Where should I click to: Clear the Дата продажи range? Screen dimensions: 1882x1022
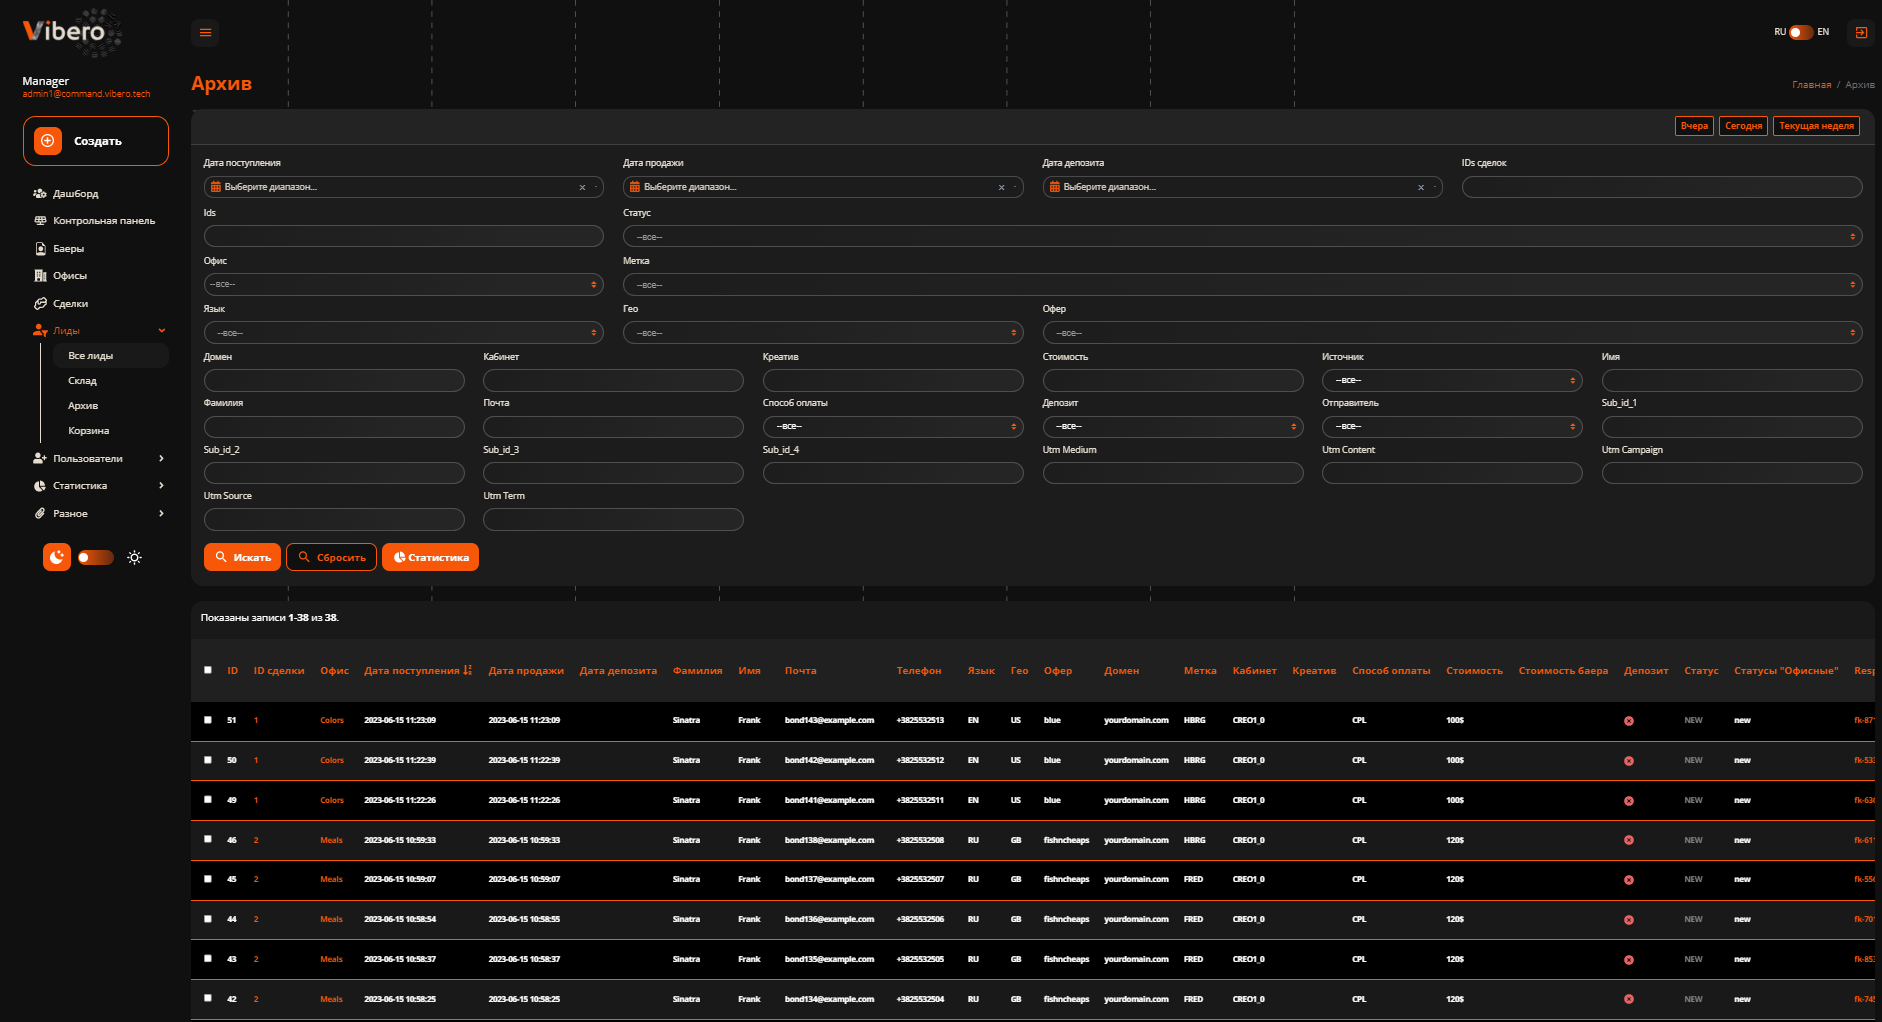click(x=1001, y=187)
